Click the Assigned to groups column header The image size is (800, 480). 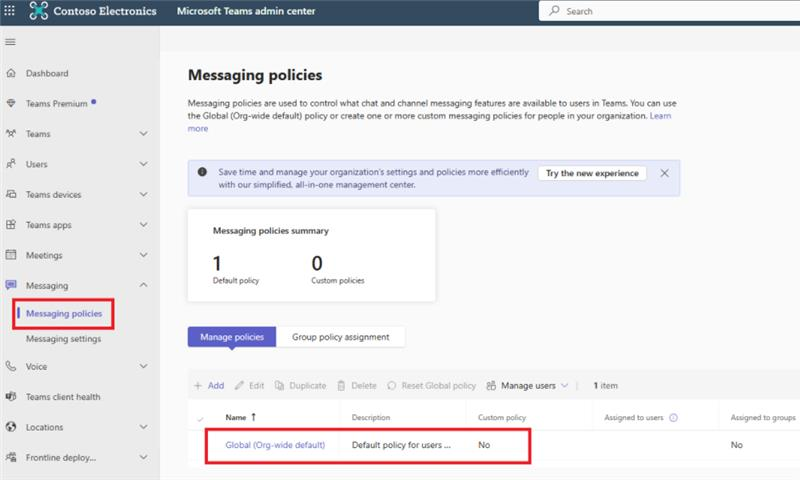pyautogui.click(x=763, y=417)
